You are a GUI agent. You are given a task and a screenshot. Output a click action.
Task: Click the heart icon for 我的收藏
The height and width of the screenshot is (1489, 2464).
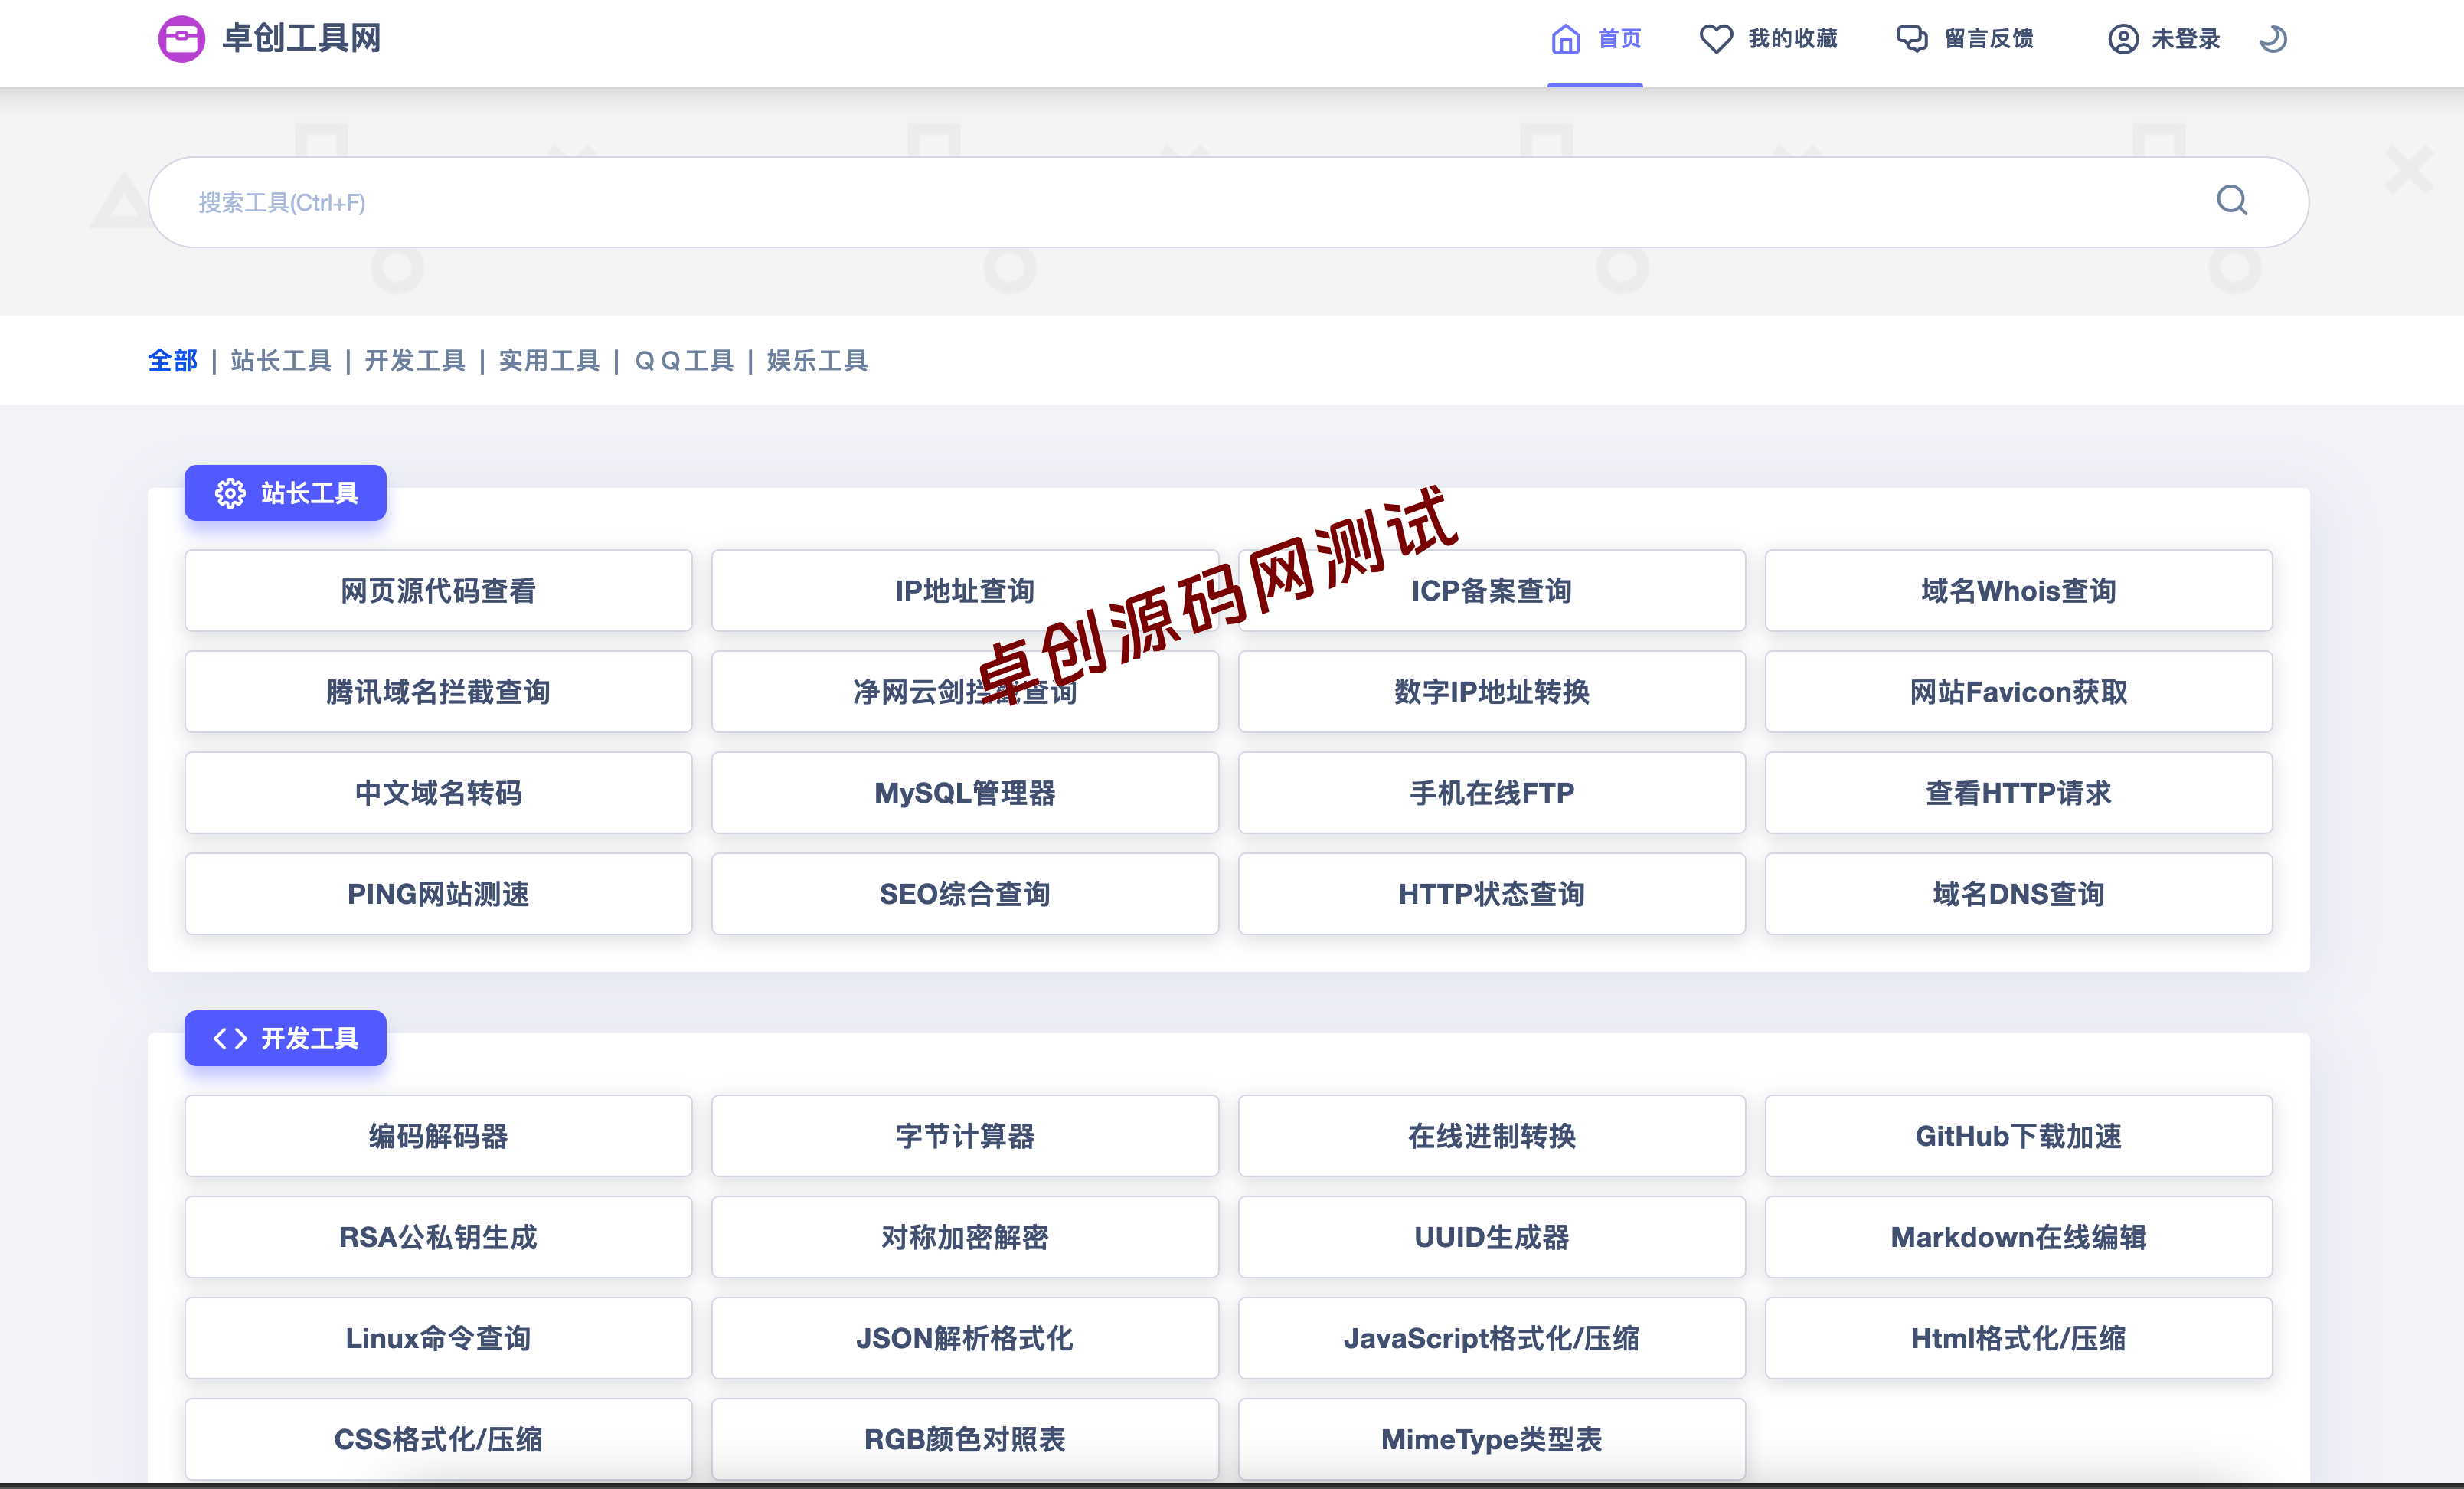[1716, 39]
